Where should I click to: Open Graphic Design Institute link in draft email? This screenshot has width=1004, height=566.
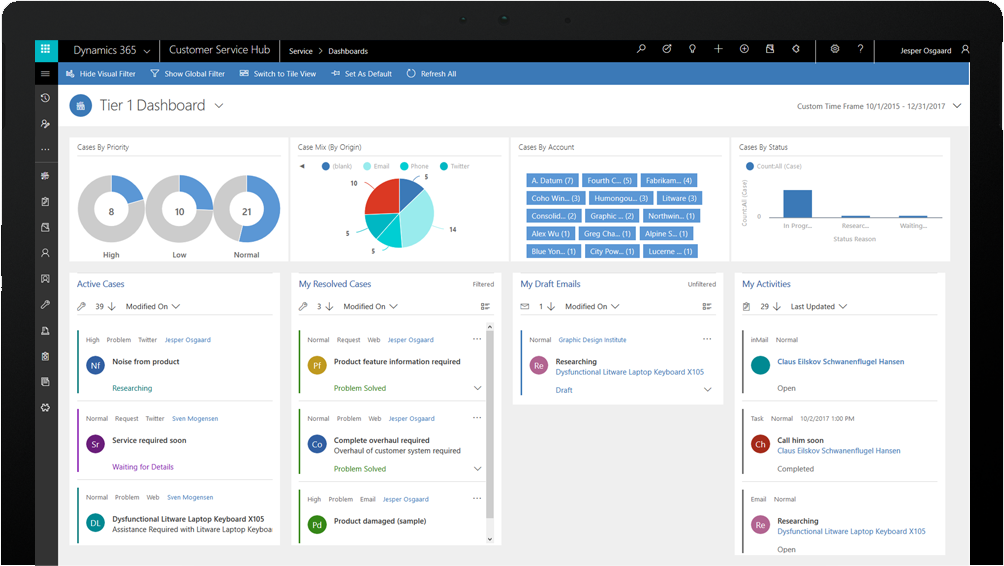(592, 340)
